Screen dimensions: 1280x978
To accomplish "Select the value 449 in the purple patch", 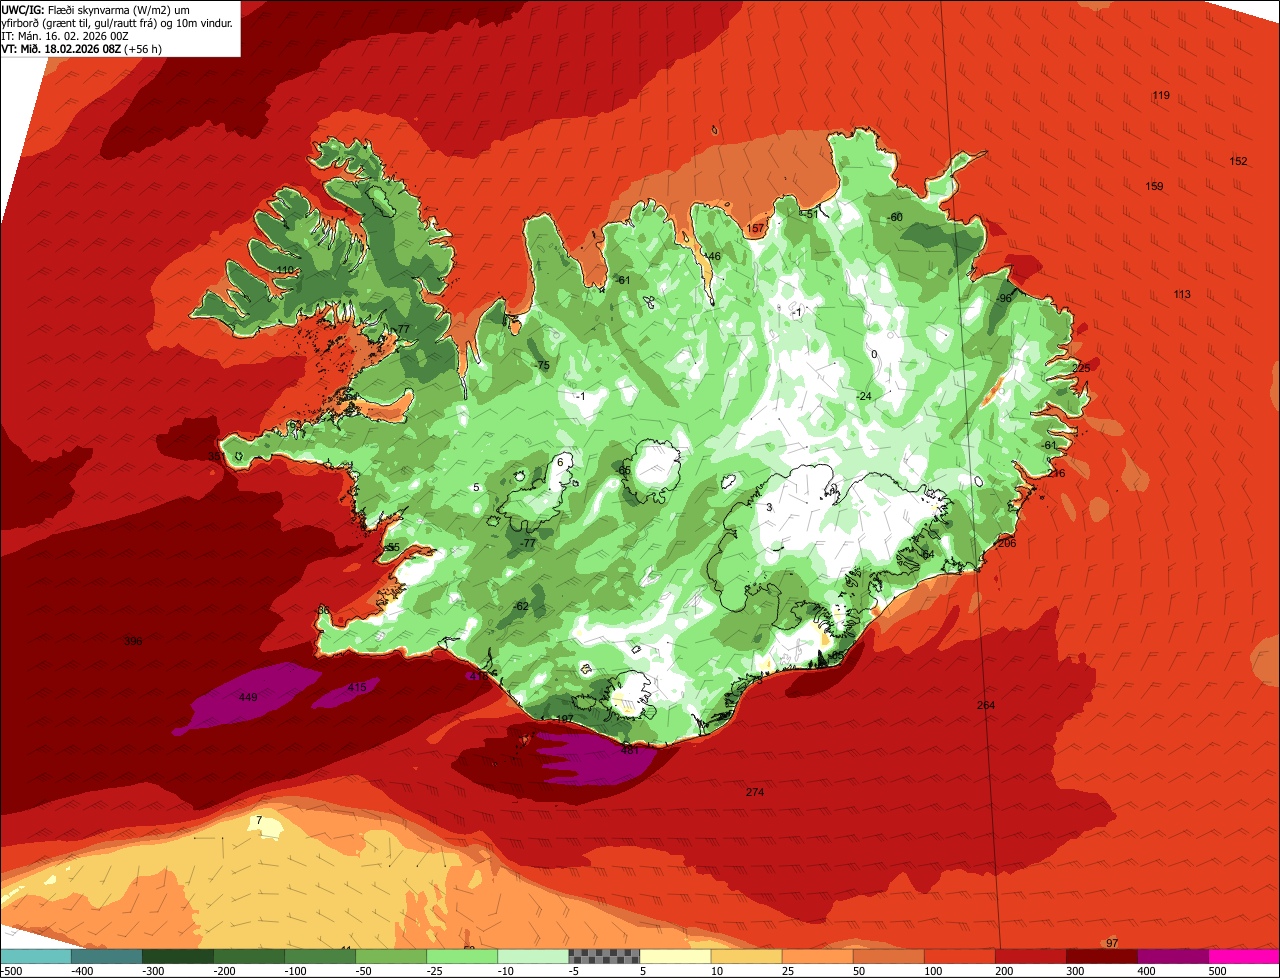I will click(247, 698).
